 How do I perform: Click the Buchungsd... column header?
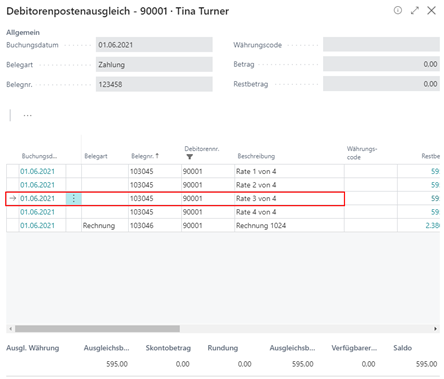[x=39, y=156]
